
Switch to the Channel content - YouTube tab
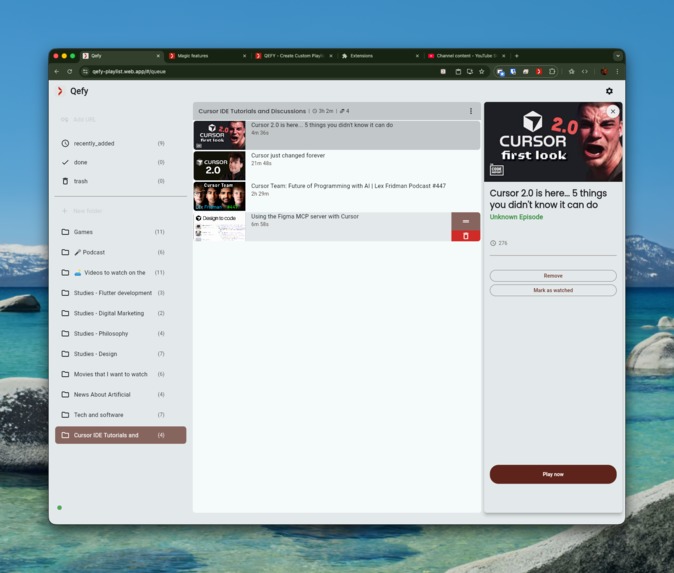pos(465,56)
